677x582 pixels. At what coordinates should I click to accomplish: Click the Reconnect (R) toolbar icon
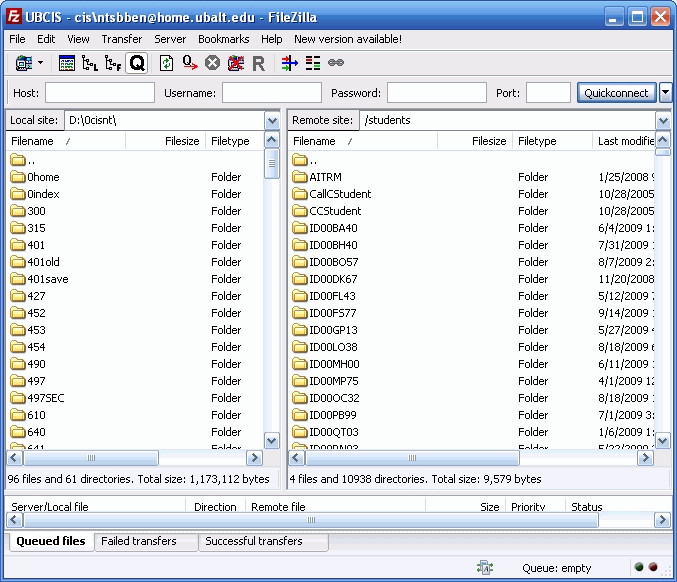click(x=258, y=63)
